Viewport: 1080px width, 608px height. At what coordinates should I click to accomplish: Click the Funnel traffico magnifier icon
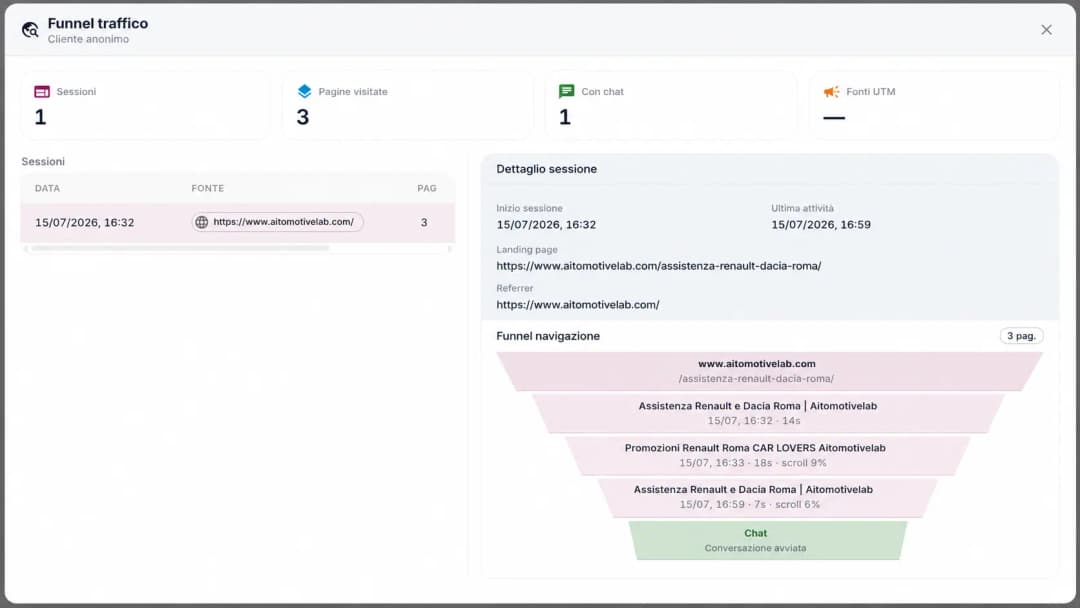[x=30, y=30]
